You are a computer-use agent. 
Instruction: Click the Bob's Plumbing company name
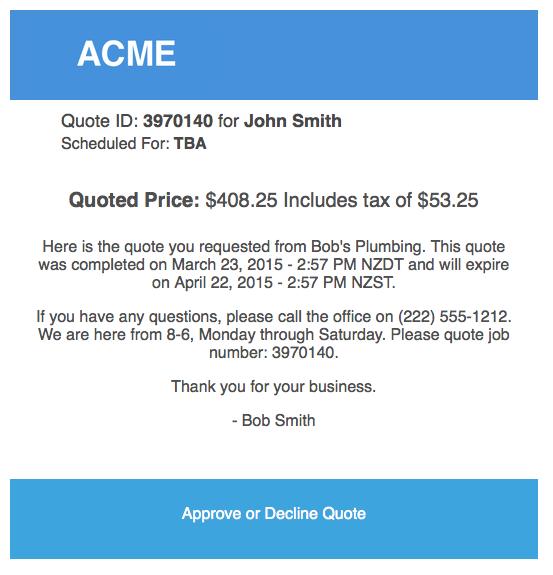coord(368,246)
